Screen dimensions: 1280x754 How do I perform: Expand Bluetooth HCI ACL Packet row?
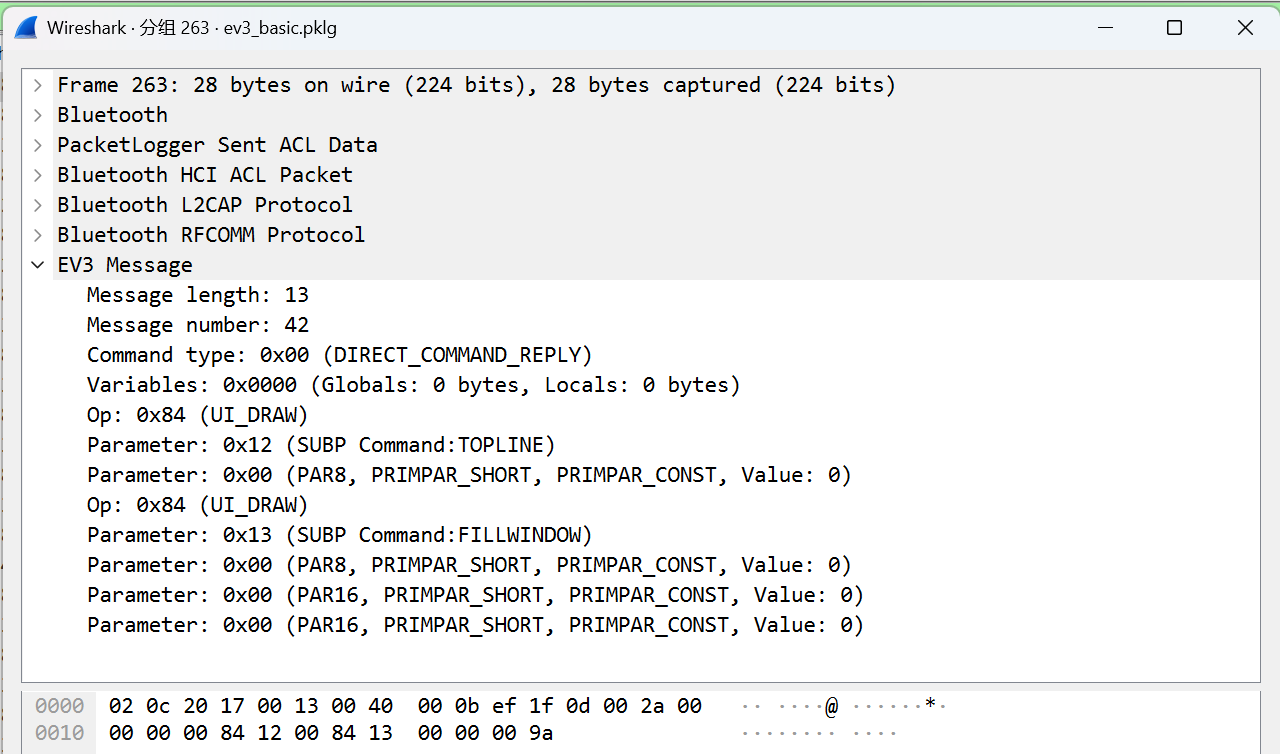[38, 175]
